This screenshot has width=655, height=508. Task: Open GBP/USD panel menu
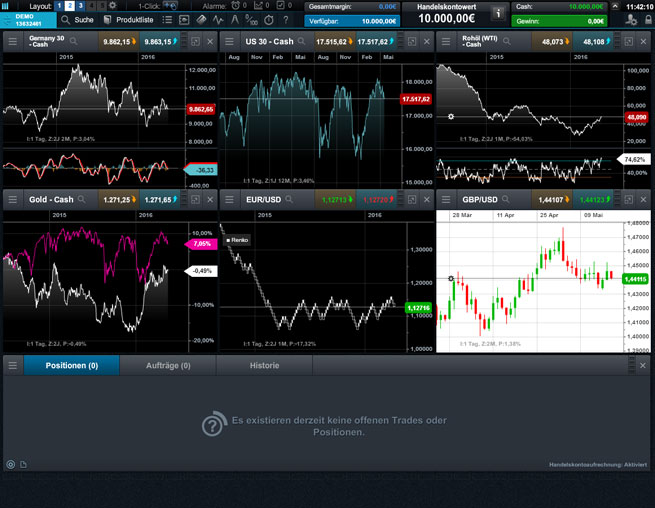446,200
